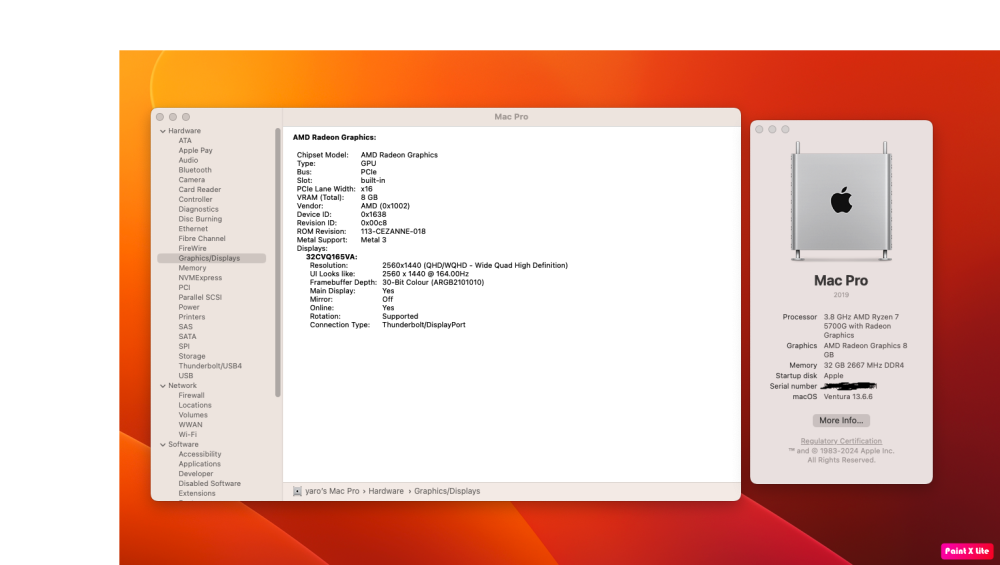Click Hardware in the bottom path bar
This screenshot has height=565, width=1000.
tap(386, 491)
